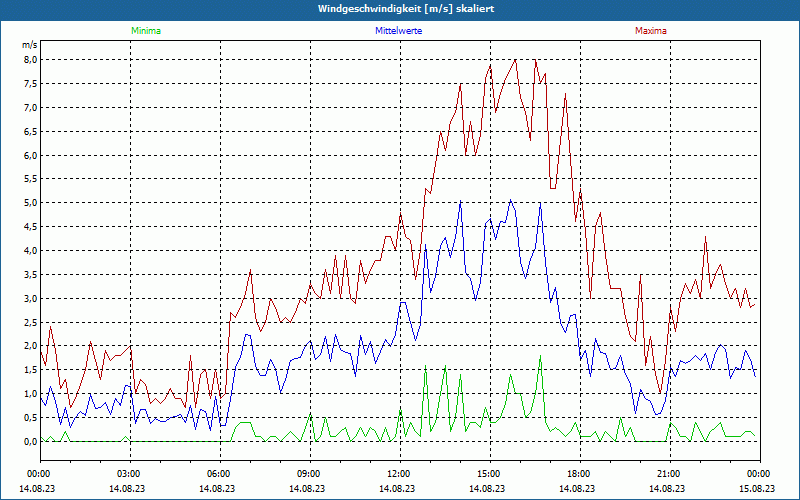Click the 15.08.23 date label
The image size is (800, 500).
pos(758,489)
